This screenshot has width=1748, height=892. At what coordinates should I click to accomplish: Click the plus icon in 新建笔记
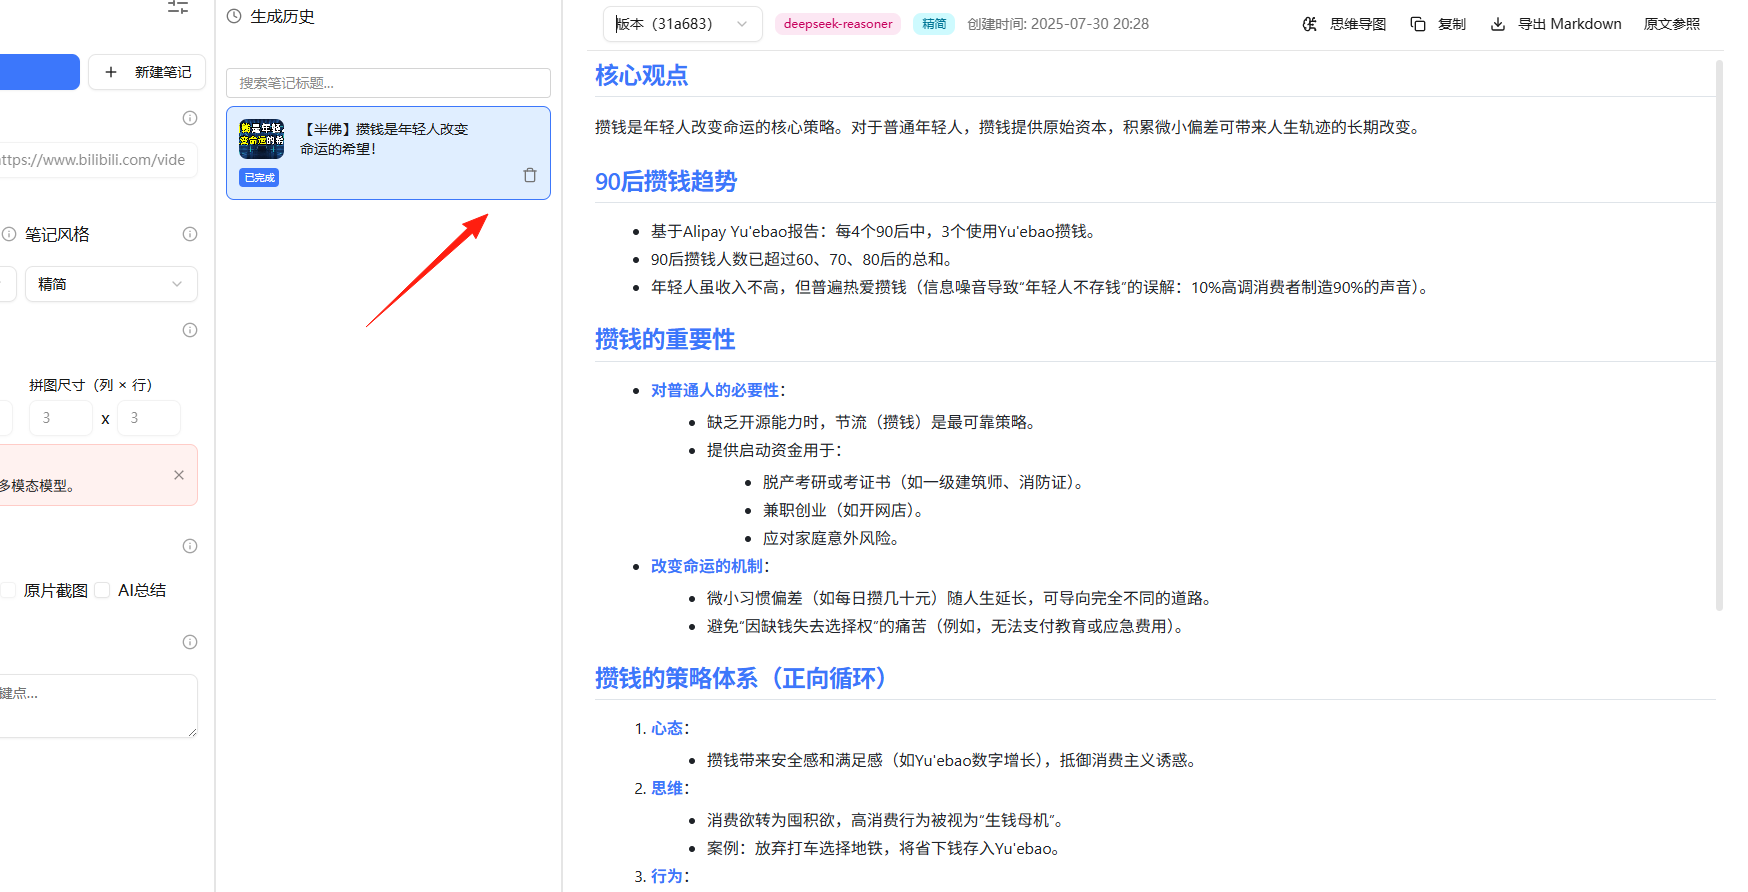pos(111,72)
